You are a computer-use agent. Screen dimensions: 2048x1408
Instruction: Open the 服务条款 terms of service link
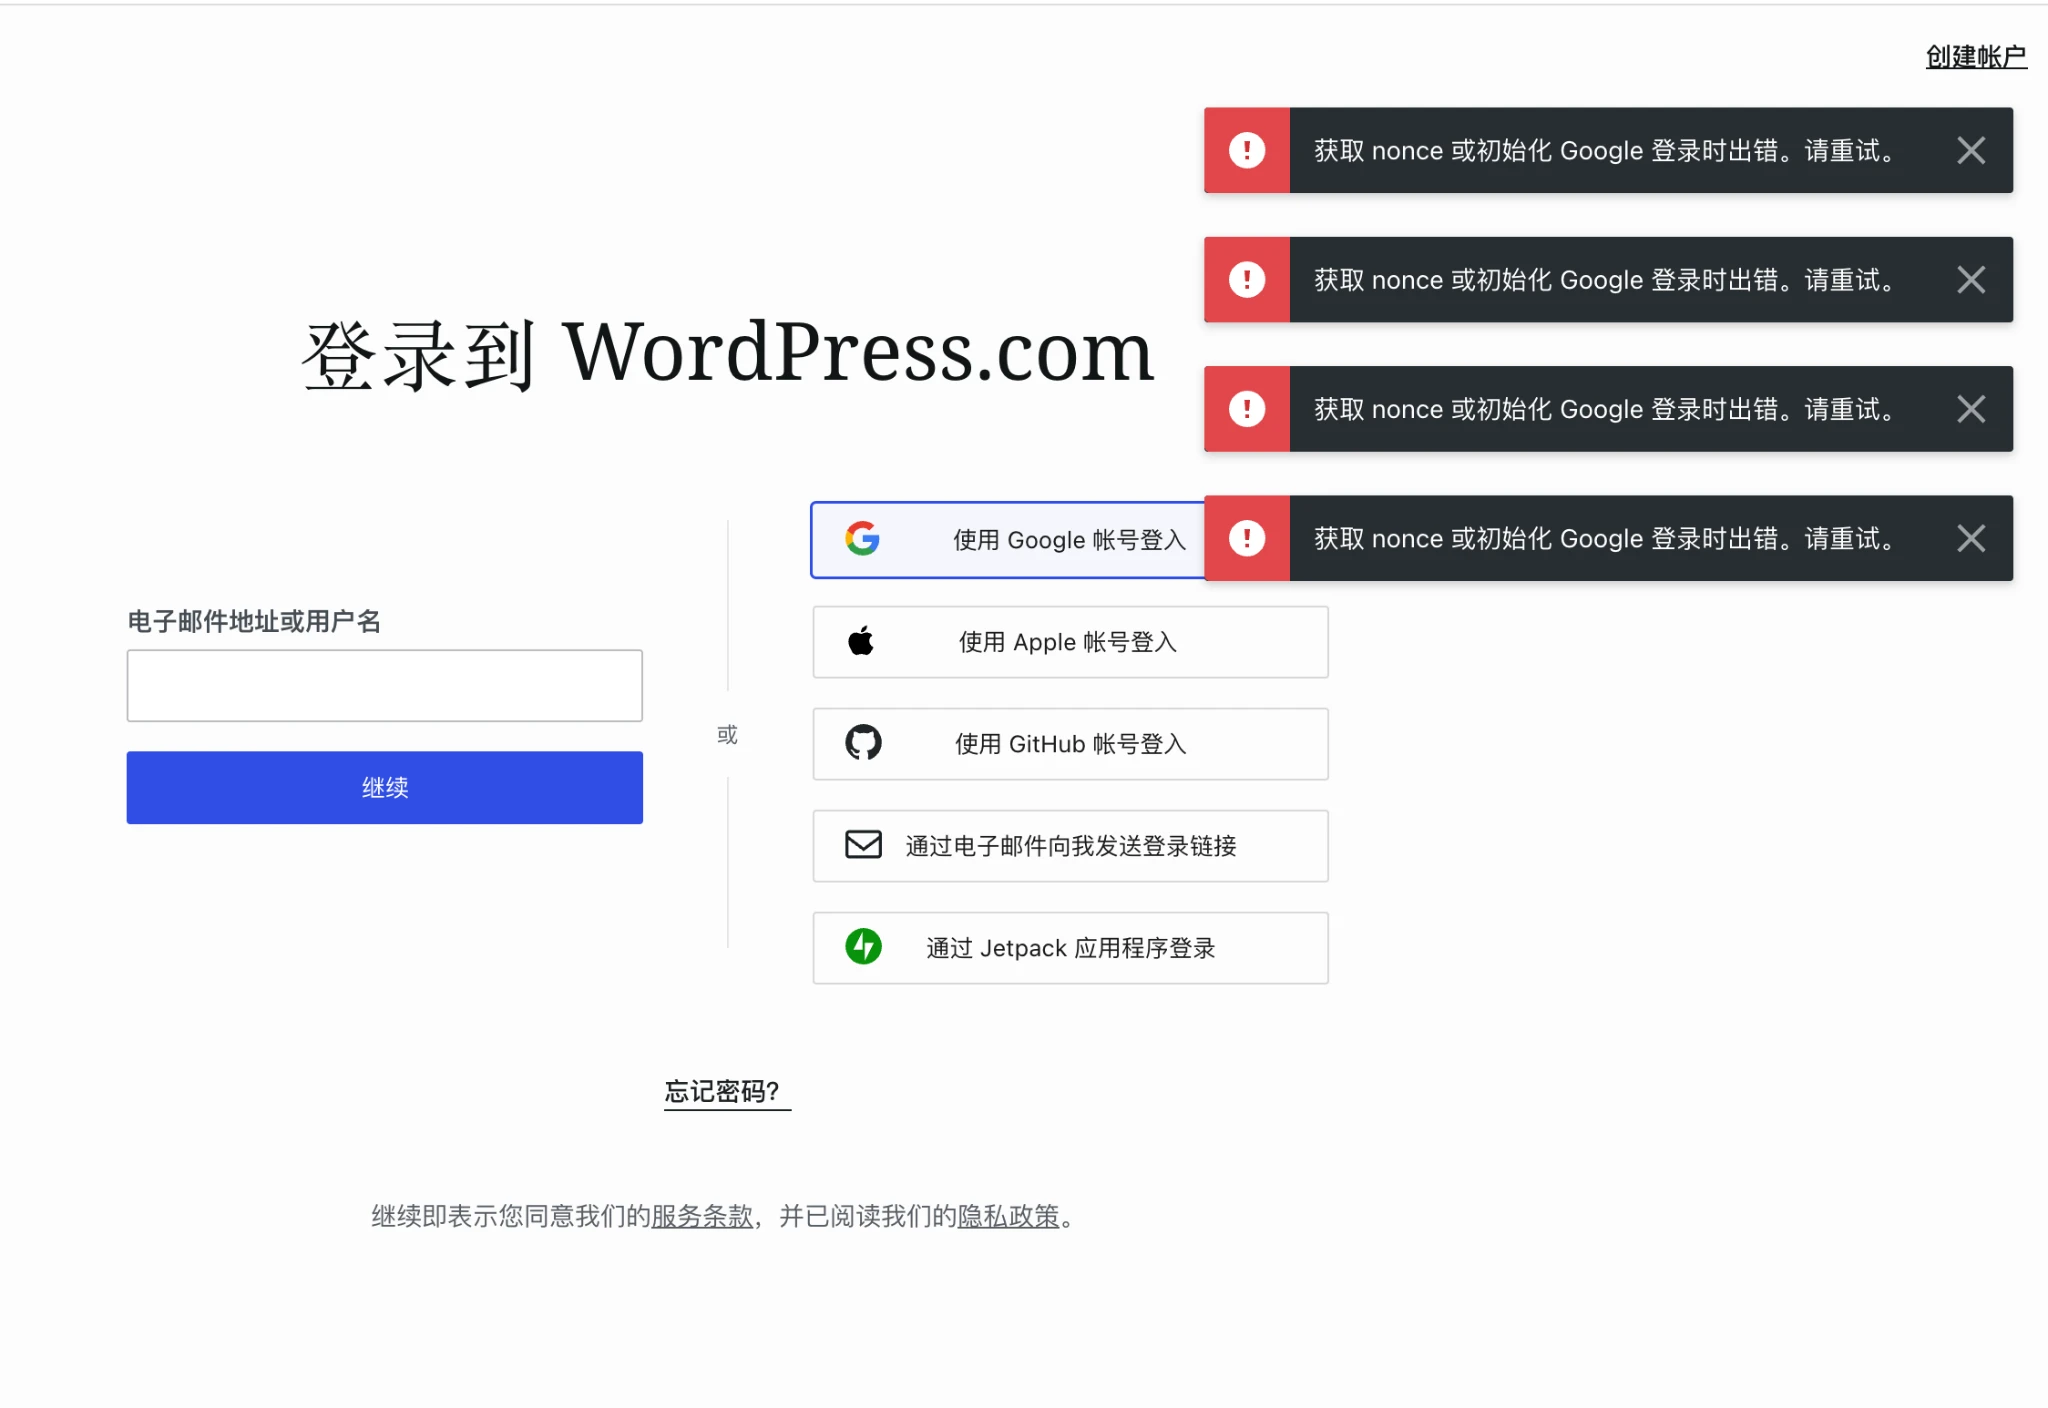tap(702, 1216)
